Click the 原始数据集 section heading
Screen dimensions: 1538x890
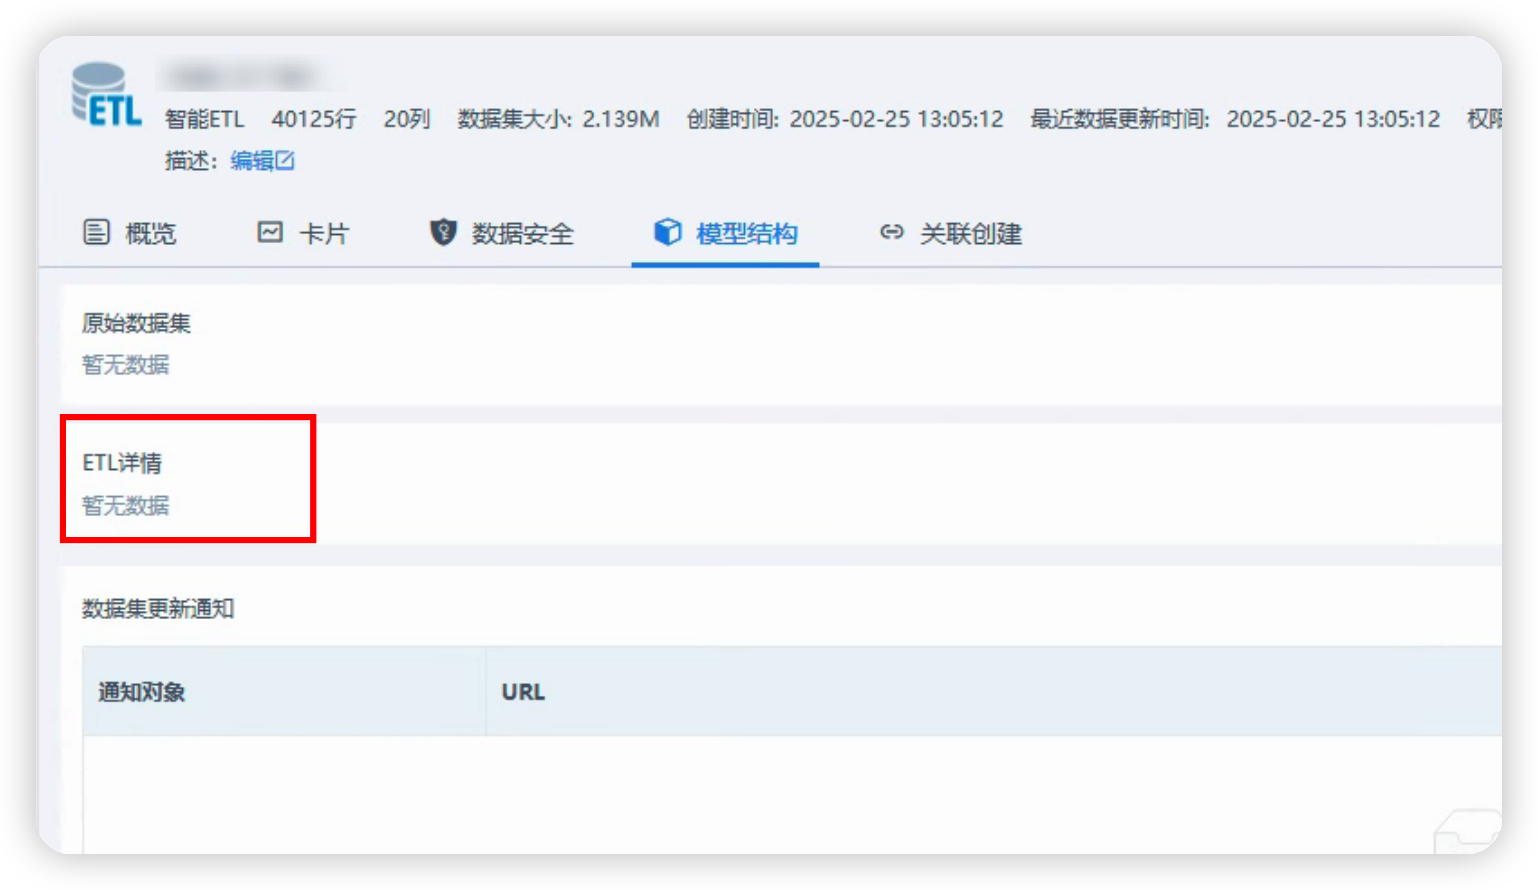pyautogui.click(x=136, y=323)
